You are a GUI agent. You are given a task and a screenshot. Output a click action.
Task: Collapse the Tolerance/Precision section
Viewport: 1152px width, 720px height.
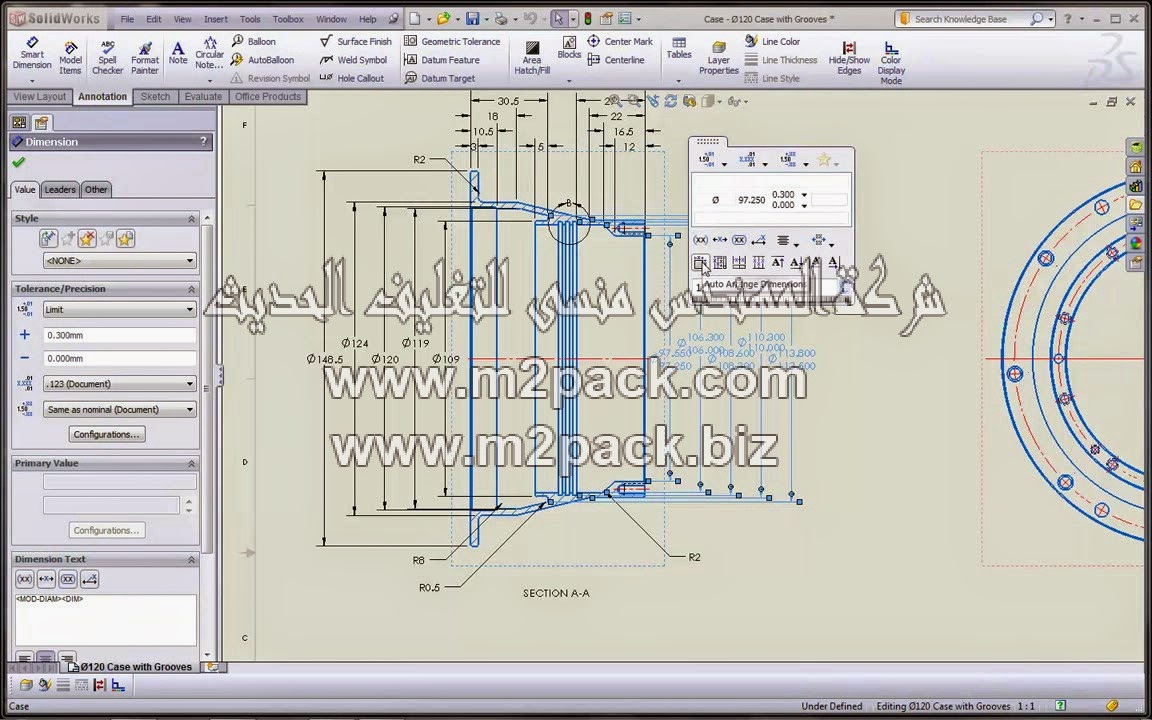tap(191, 289)
